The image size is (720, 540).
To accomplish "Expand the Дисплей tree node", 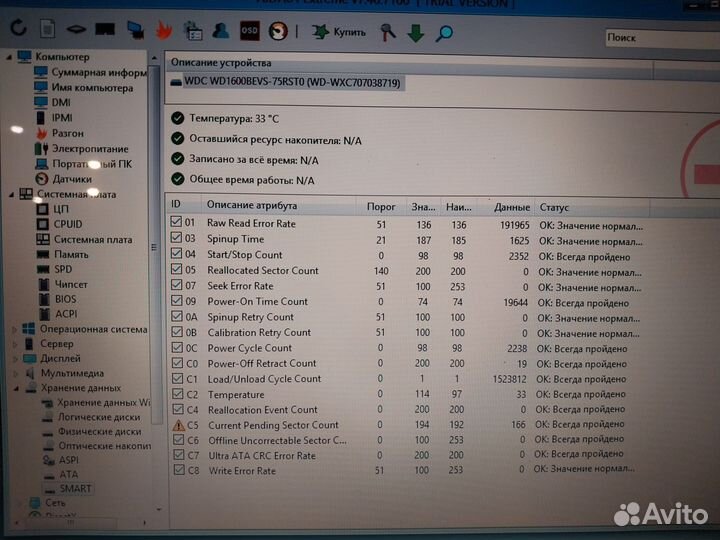I will coord(16,359).
